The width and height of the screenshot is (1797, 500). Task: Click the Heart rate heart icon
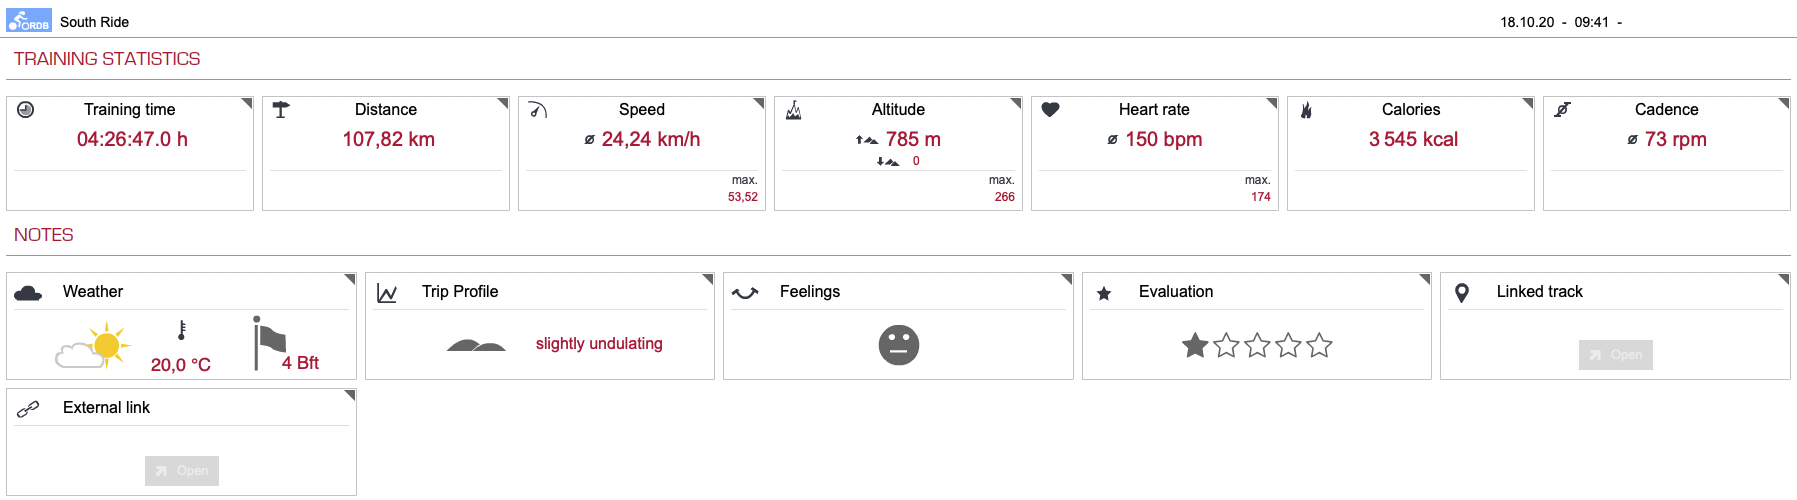1050,110
